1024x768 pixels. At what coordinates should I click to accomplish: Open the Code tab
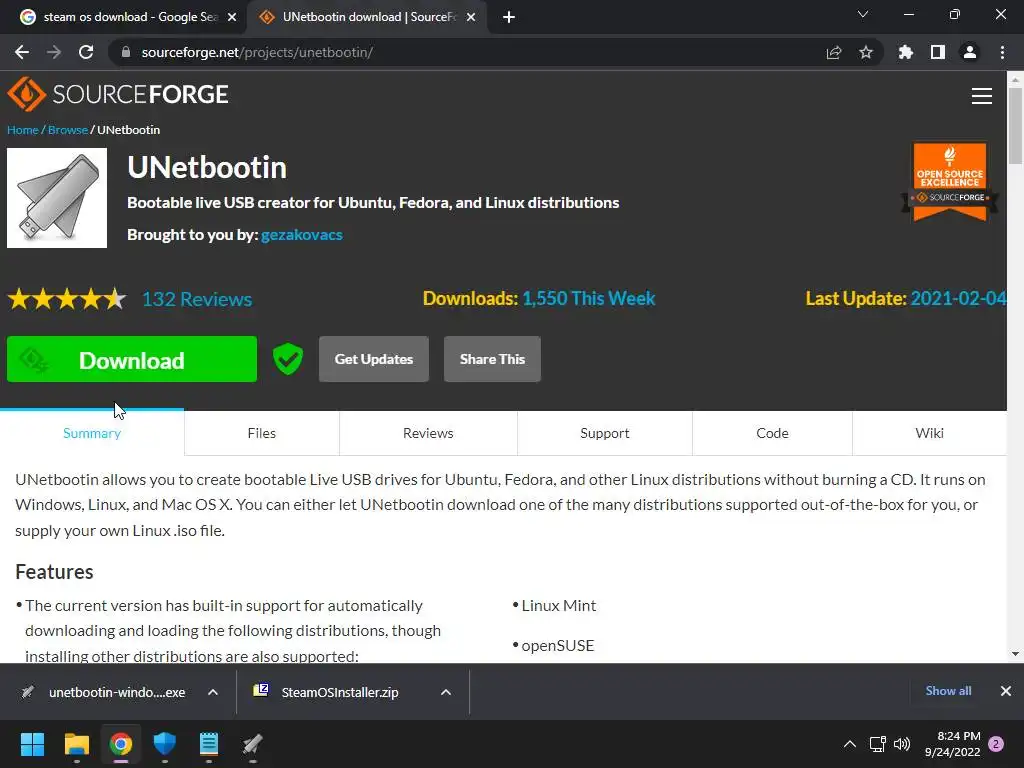[x=773, y=433]
